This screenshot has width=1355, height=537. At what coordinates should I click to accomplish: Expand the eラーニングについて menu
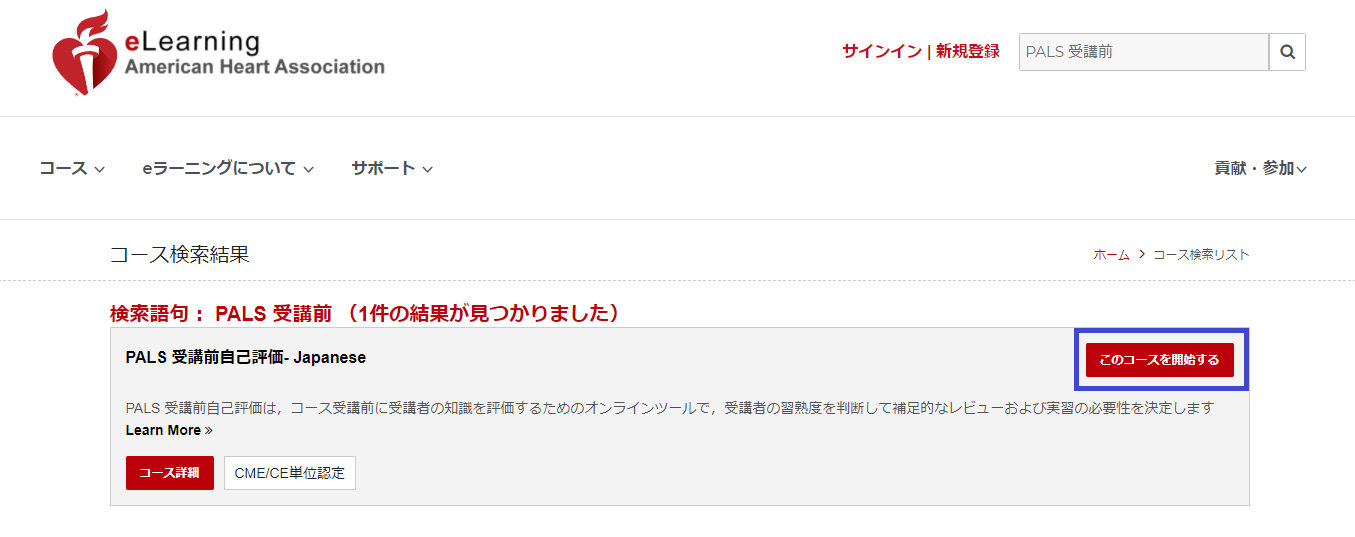[x=228, y=169]
